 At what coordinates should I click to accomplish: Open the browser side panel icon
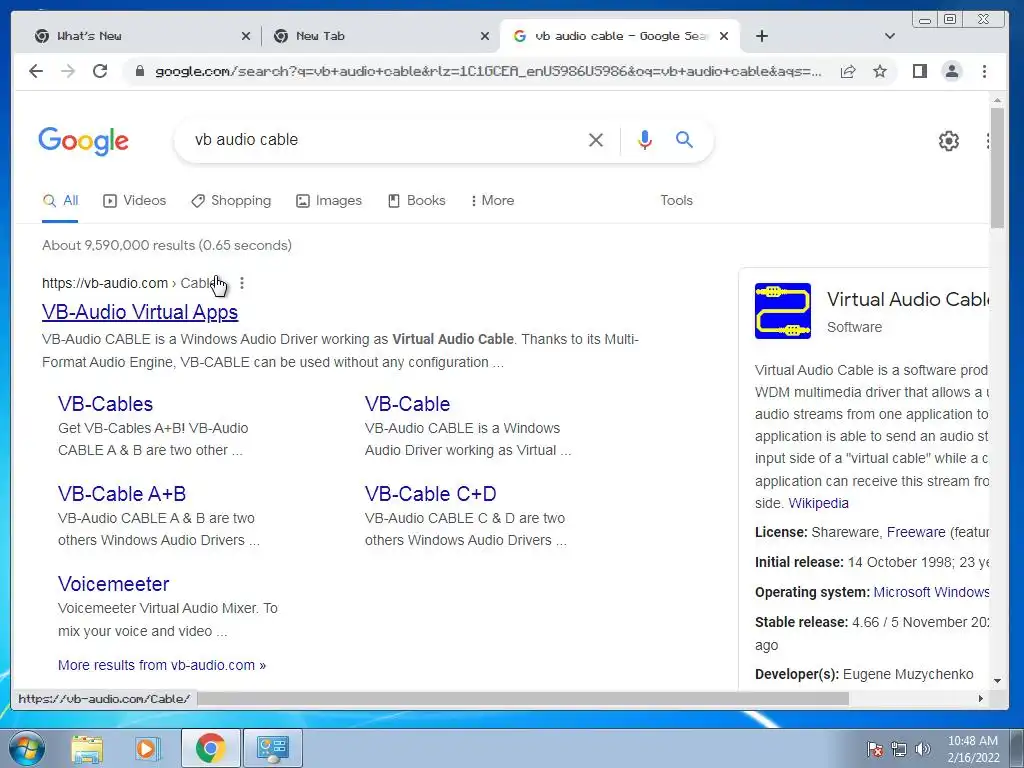[920, 71]
